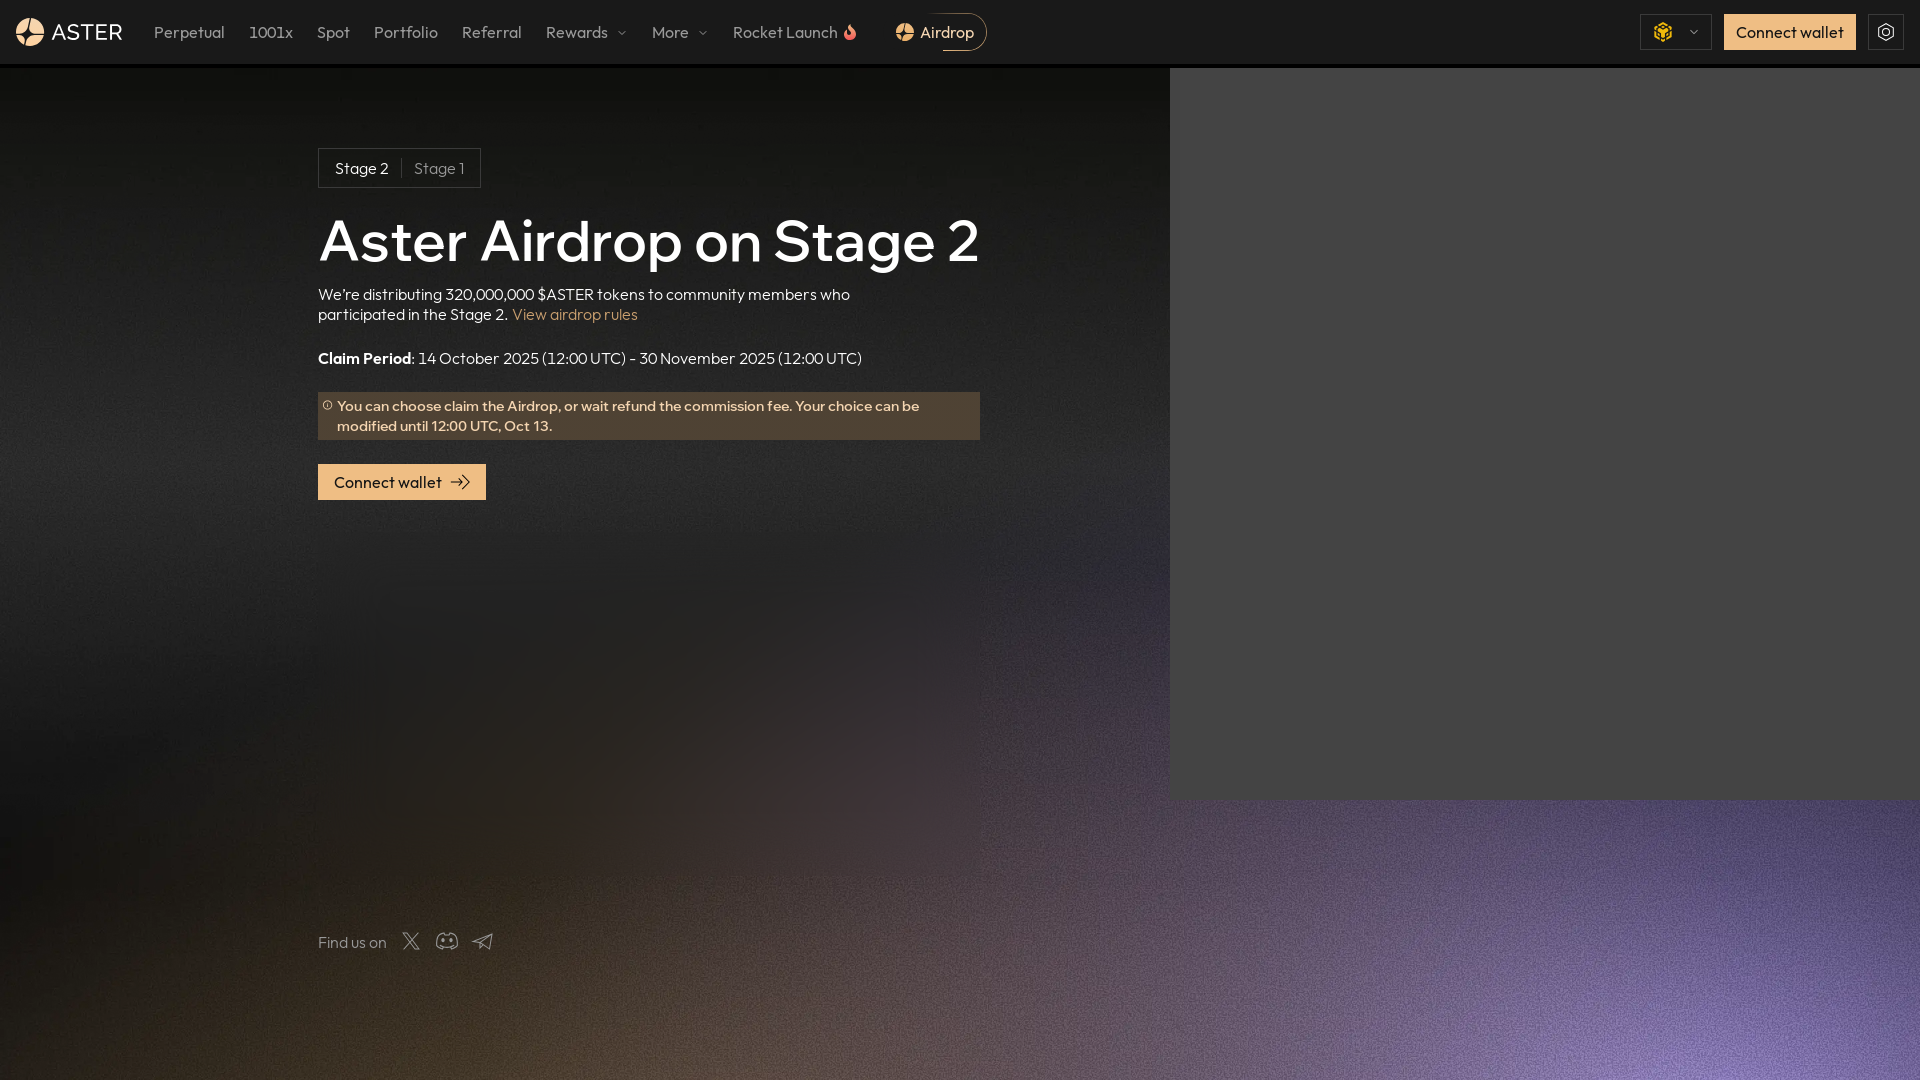1920x1080 pixels.
Task: Click the ASTER logo in header
Action: [x=69, y=32]
